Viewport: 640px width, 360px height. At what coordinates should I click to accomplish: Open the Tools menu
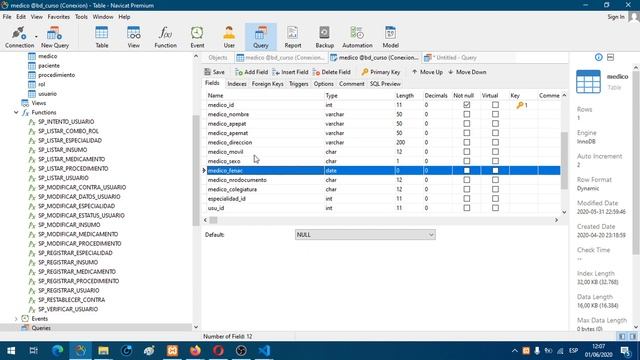point(81,17)
